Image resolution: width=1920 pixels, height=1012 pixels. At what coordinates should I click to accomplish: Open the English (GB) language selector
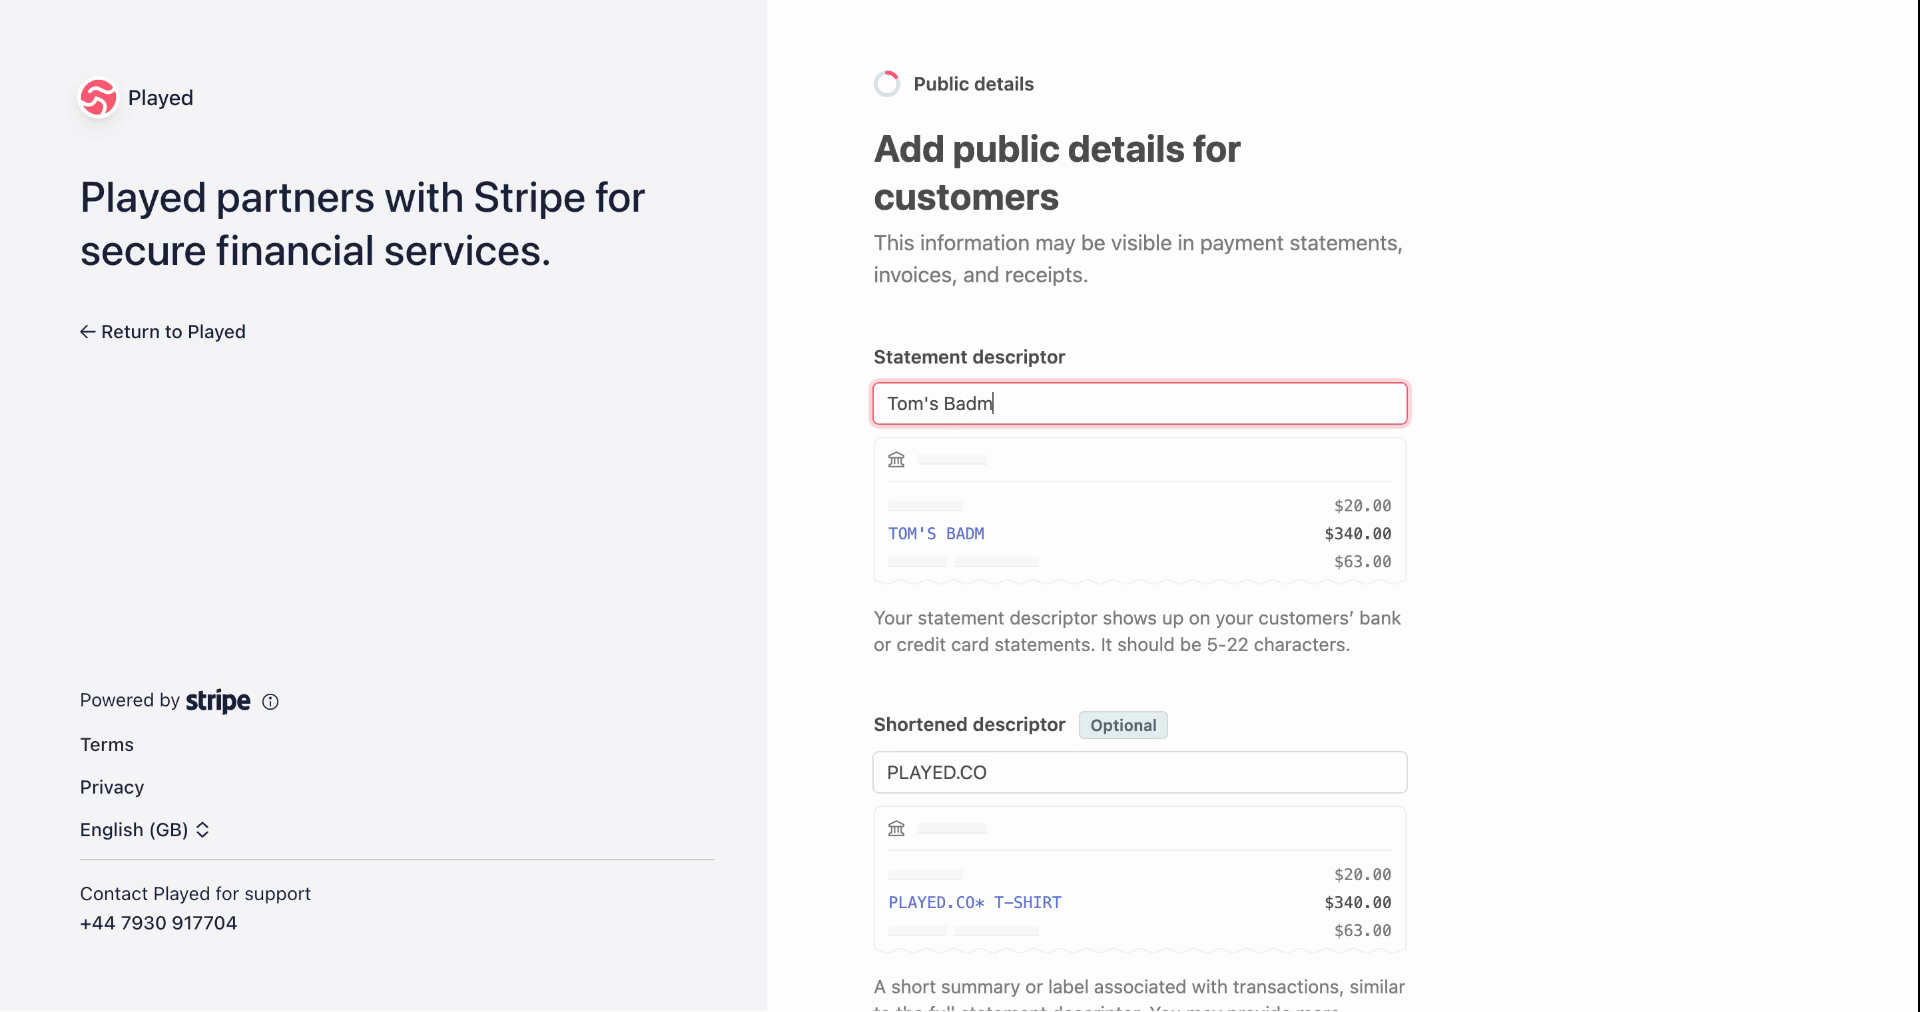tap(145, 830)
